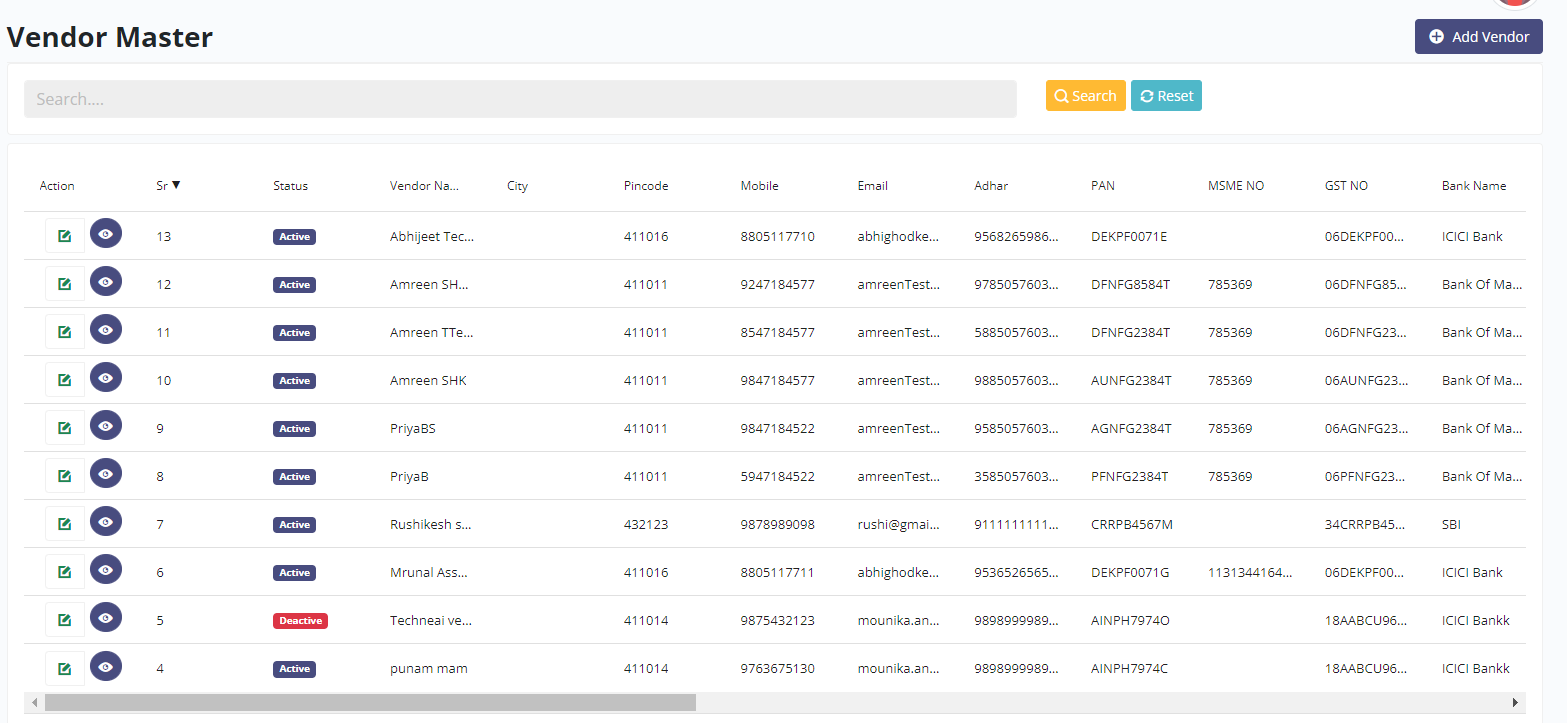Click the Reset button
This screenshot has width=1567, height=723.
coord(1166,96)
